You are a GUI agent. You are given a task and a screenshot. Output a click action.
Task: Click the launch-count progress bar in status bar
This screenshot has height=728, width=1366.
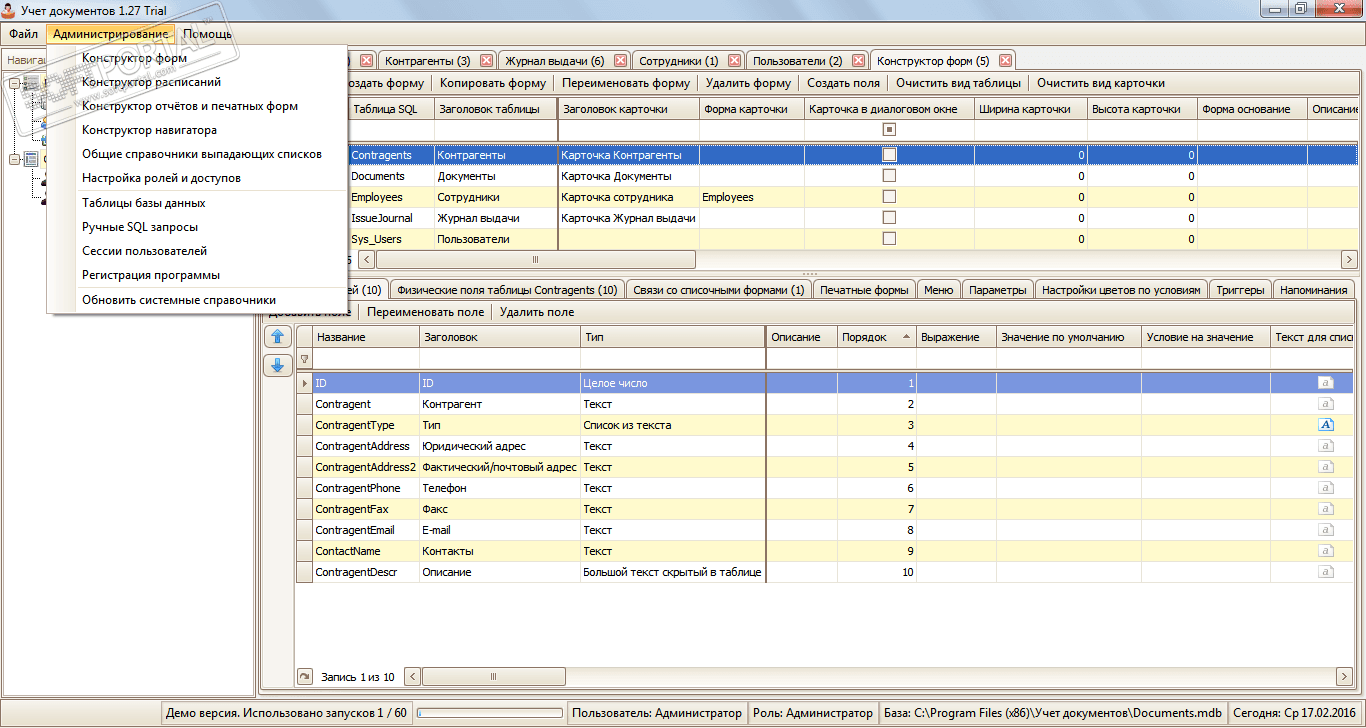click(x=489, y=714)
